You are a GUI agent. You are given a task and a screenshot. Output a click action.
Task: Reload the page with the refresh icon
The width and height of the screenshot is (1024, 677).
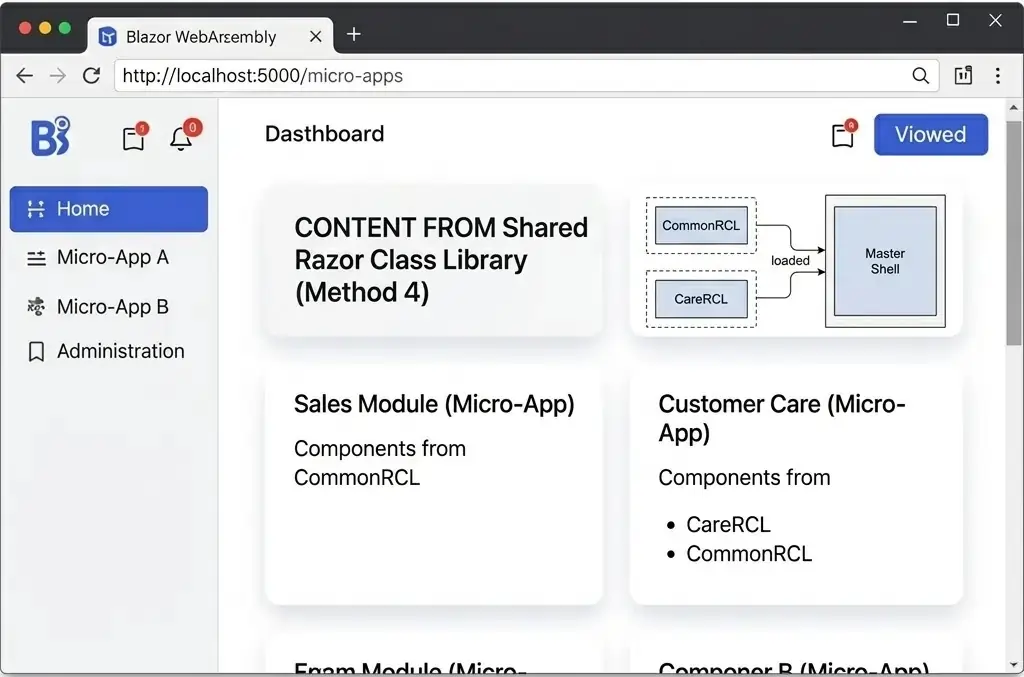[91, 76]
